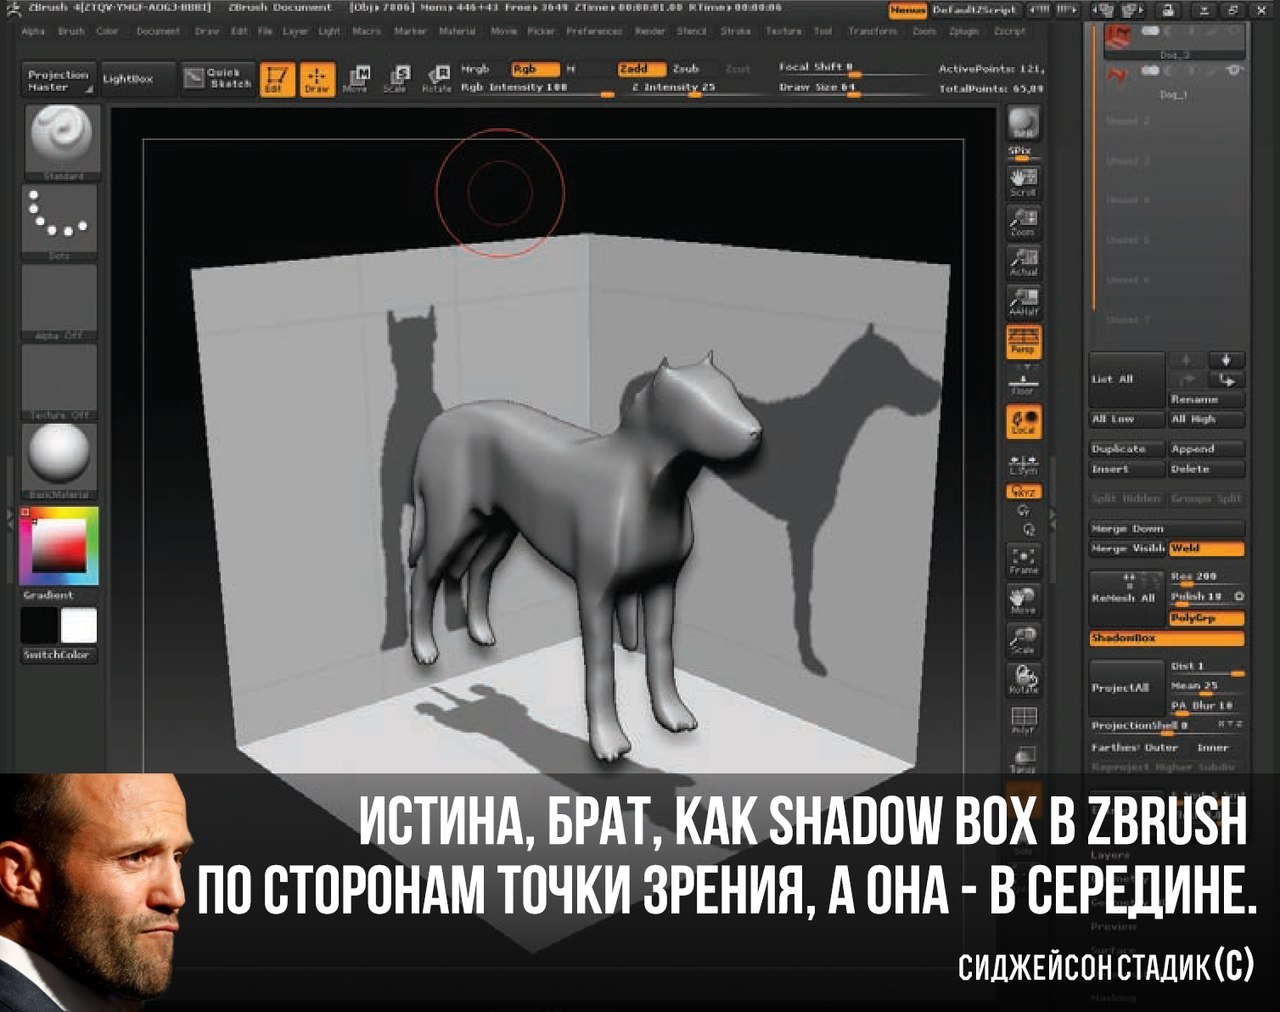Click the ProjectAll button
Viewport: 1280px width, 1012px height.
tap(1127, 688)
